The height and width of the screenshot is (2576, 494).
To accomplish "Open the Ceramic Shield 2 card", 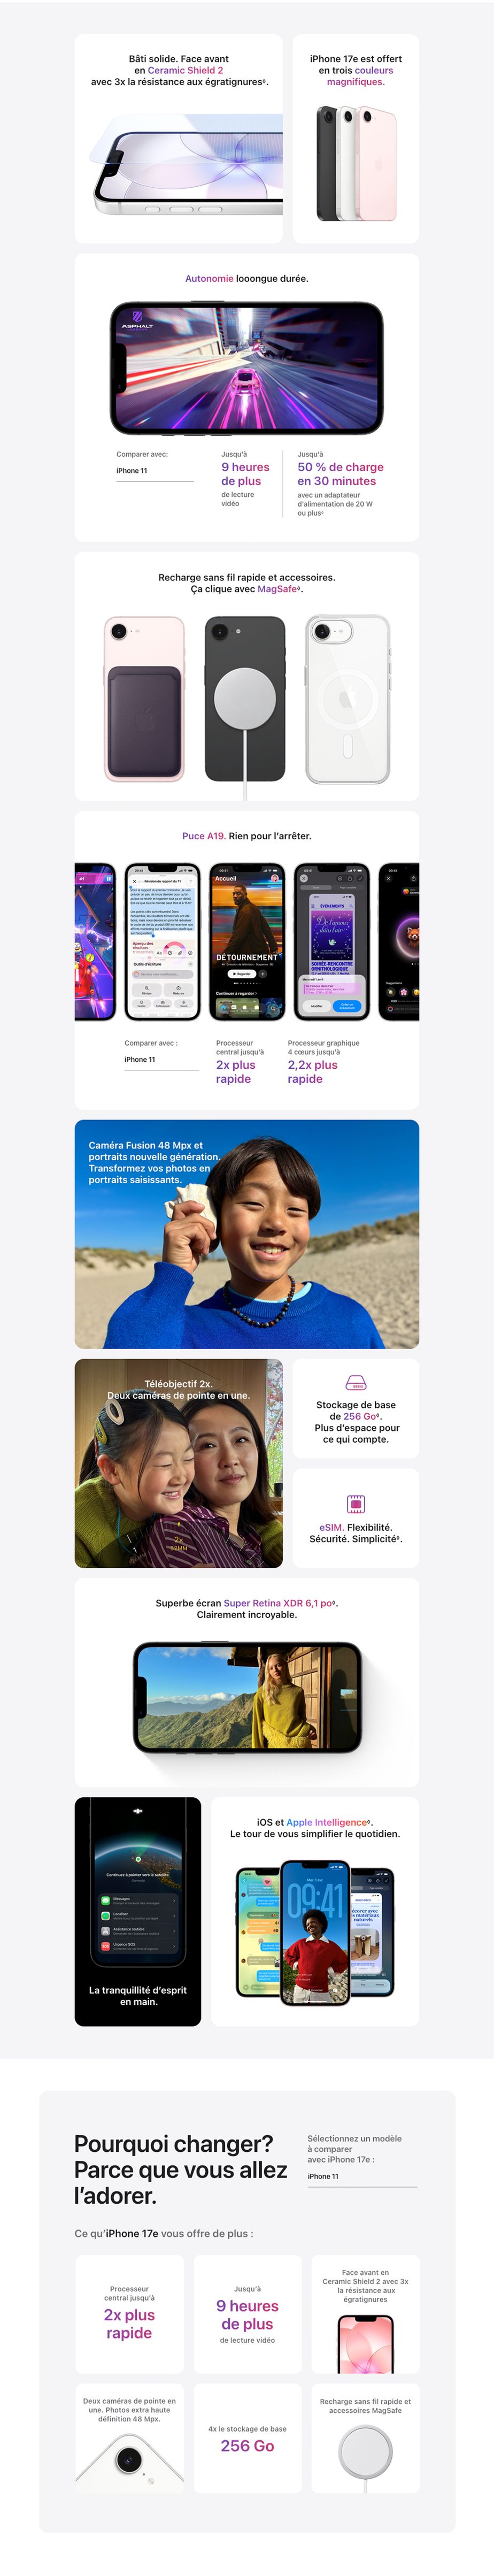I will click(x=179, y=139).
